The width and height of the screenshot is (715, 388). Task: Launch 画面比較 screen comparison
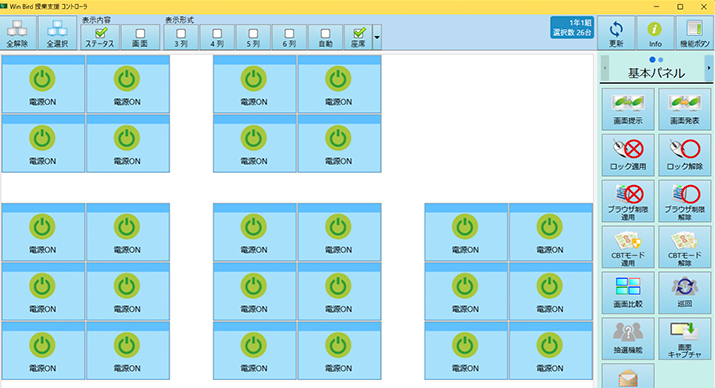pos(628,293)
